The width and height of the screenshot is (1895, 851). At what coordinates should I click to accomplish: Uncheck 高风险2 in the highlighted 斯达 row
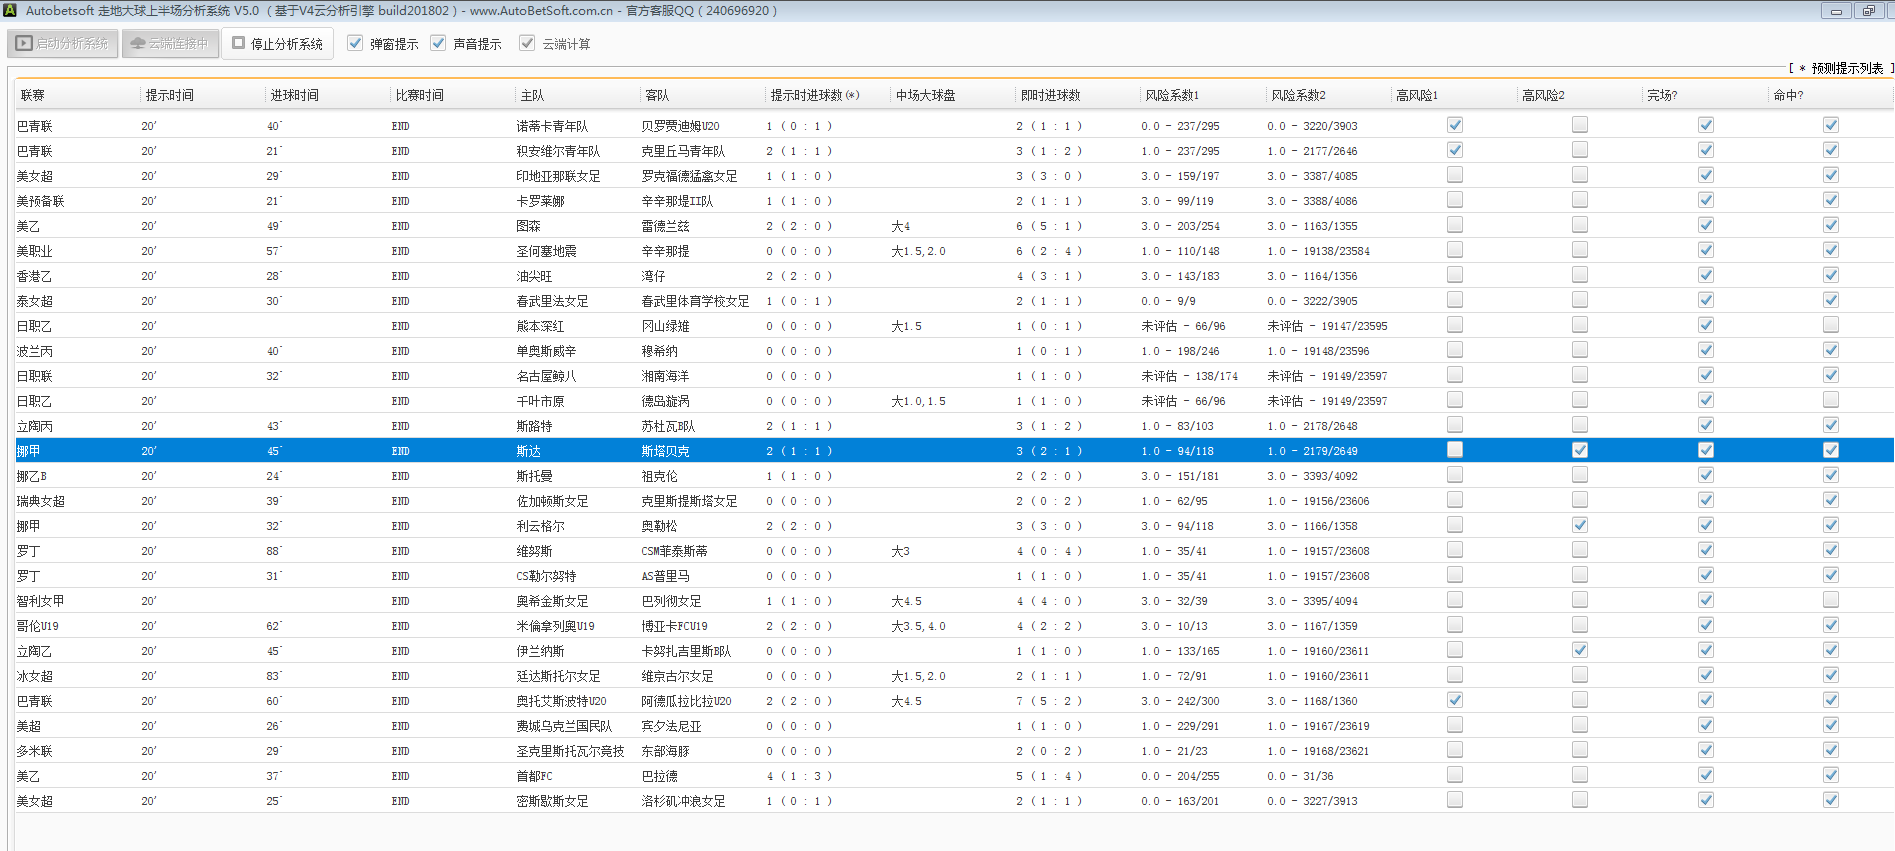1580,450
